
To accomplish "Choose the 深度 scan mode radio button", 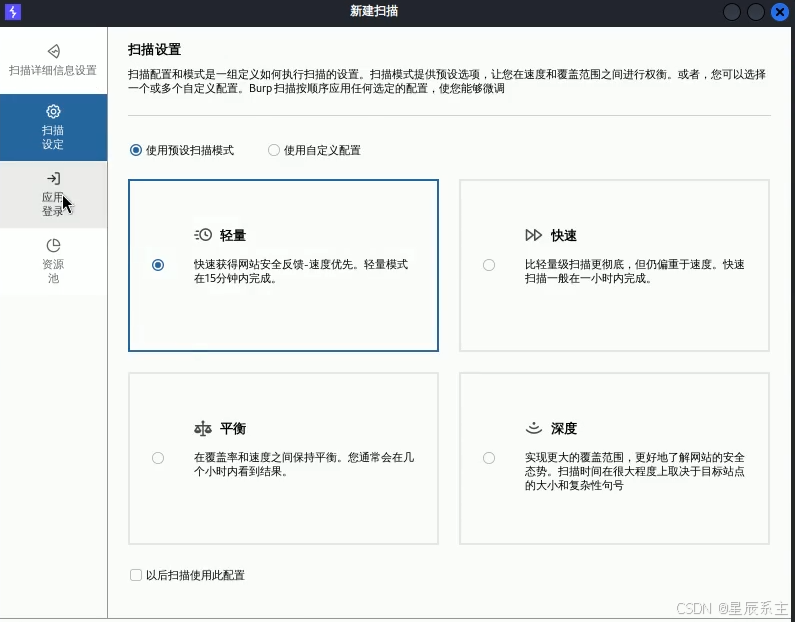I will [489, 458].
